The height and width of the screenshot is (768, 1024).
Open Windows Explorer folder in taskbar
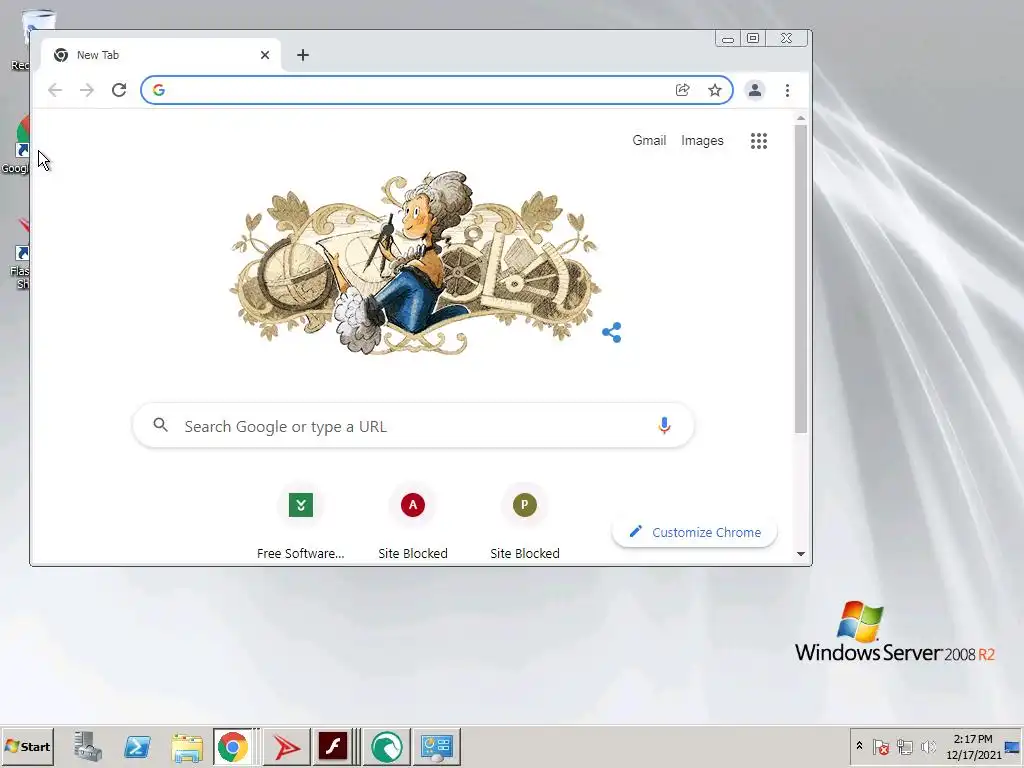[187, 747]
